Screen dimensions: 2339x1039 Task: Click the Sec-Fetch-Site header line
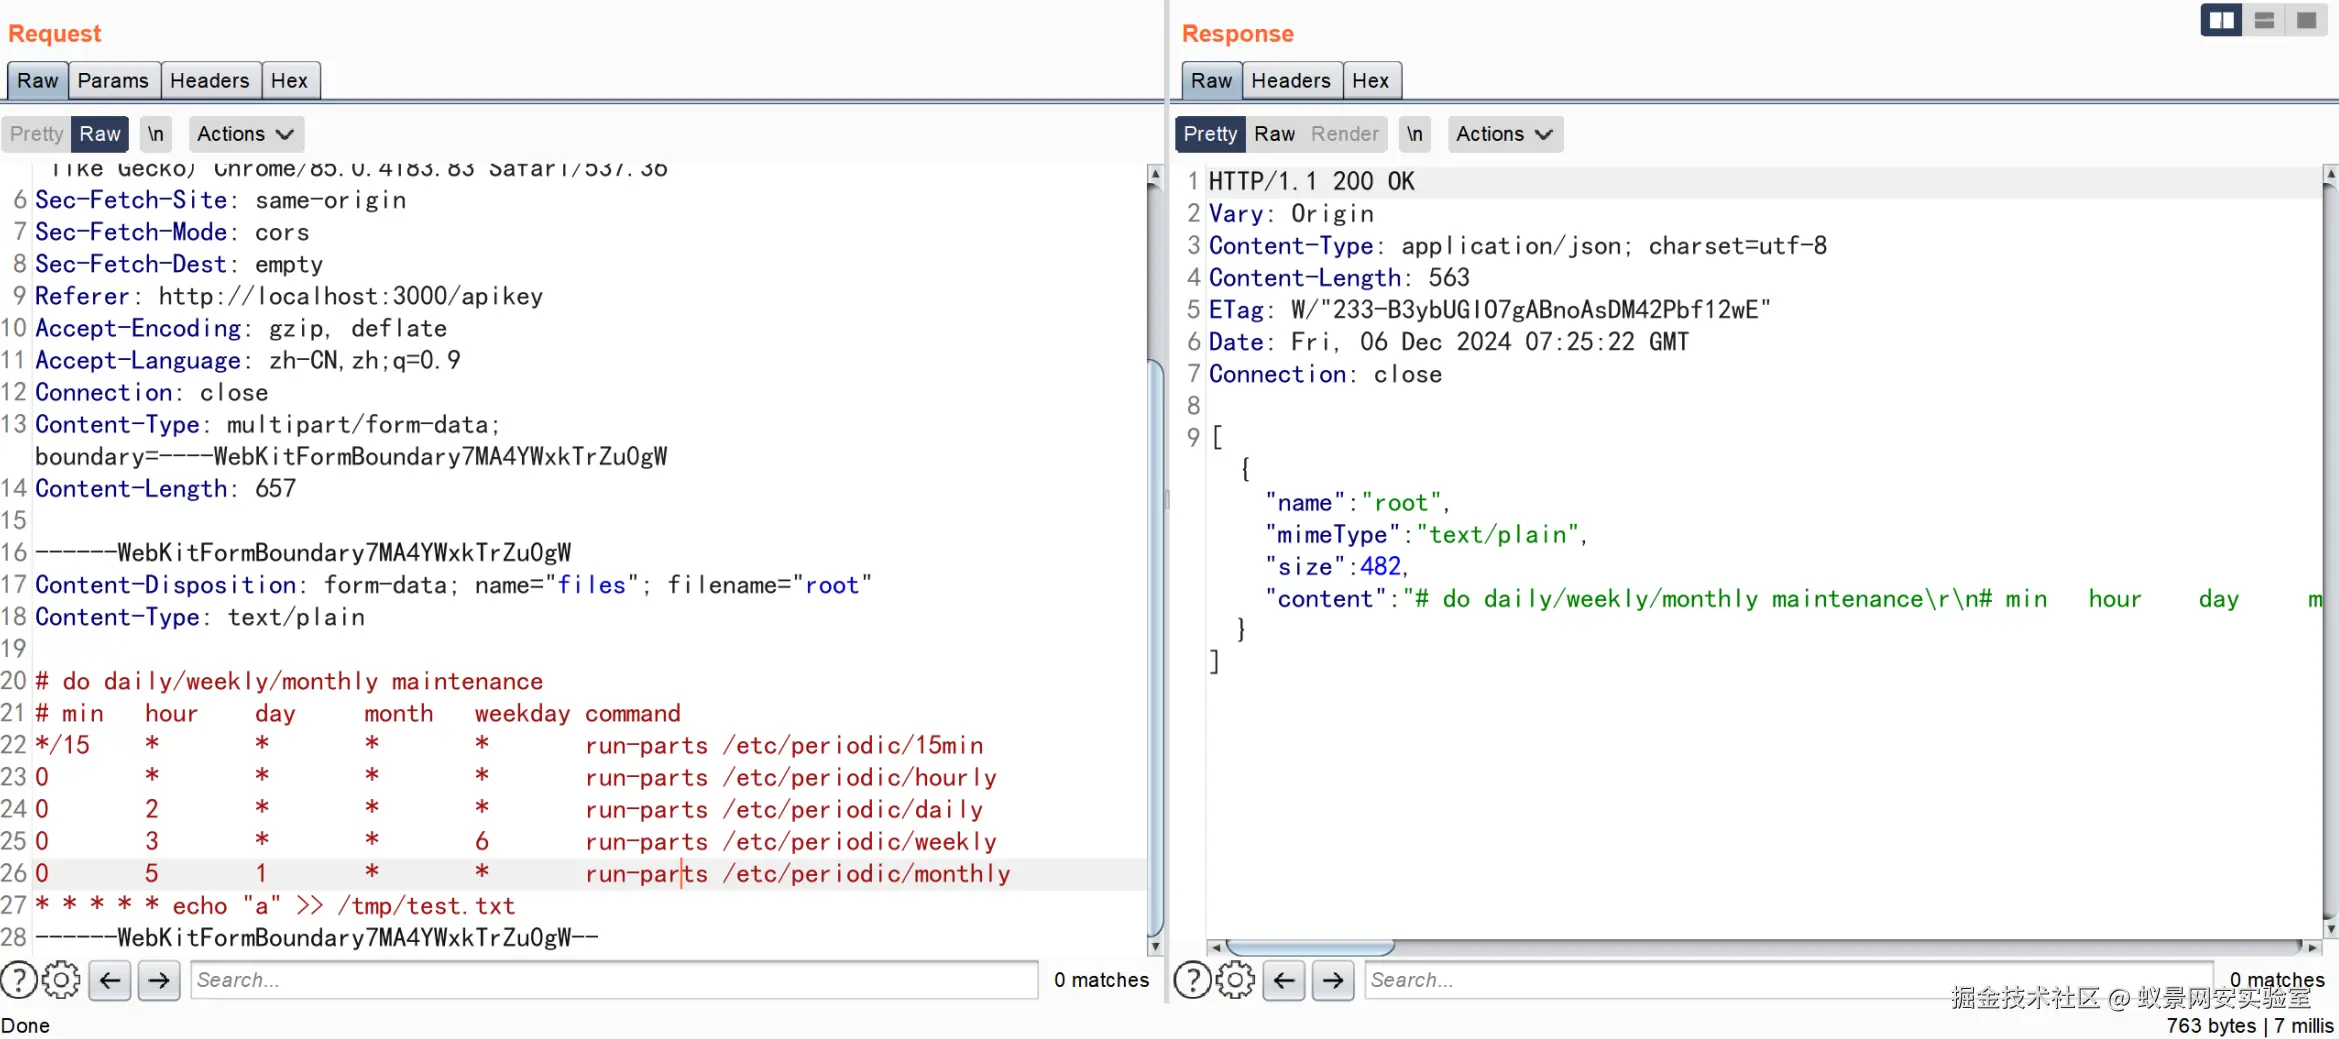click(221, 201)
